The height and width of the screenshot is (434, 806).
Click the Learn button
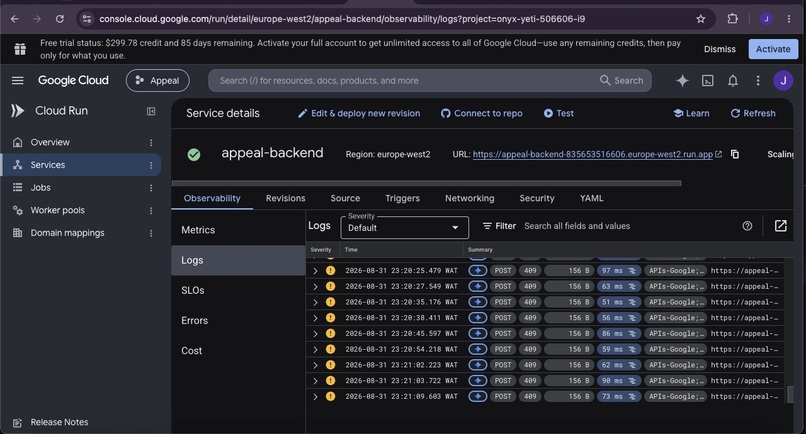coord(691,113)
